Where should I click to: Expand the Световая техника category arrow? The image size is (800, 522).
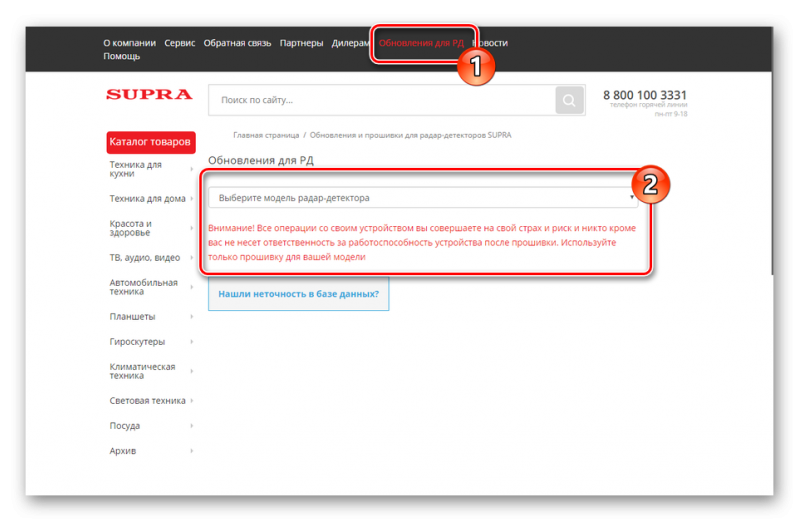pyautogui.click(x=192, y=401)
